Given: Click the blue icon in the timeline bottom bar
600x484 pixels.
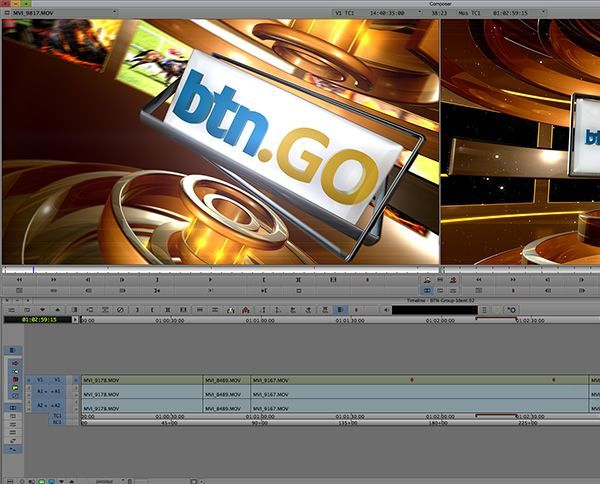Looking at the screenshot, I should 51,481.
